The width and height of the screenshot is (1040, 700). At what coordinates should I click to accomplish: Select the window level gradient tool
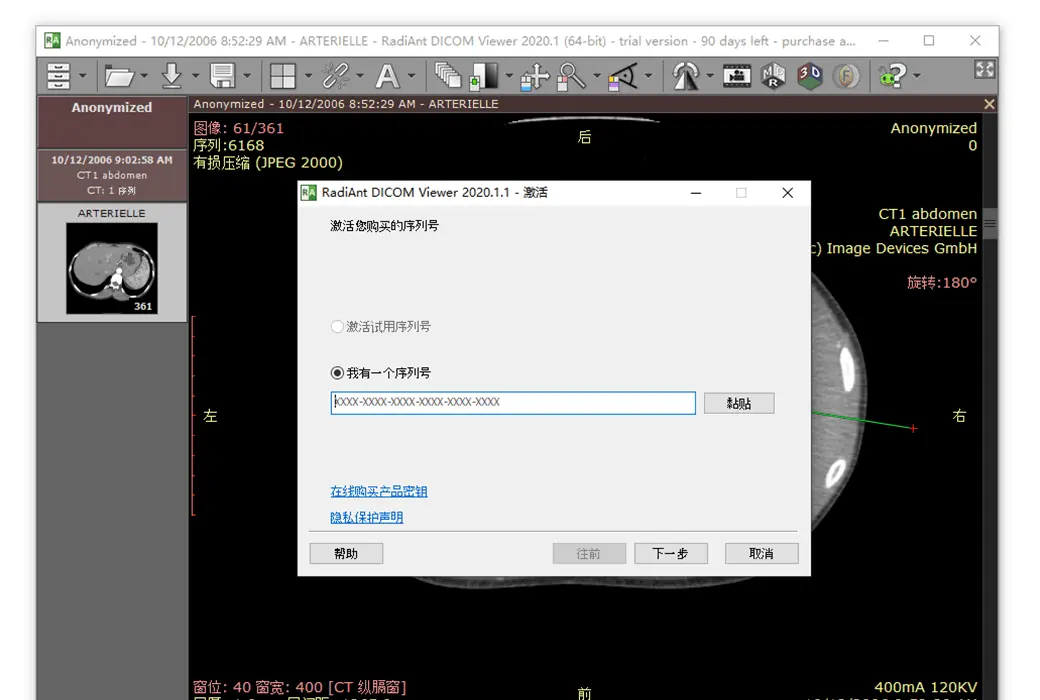point(484,76)
